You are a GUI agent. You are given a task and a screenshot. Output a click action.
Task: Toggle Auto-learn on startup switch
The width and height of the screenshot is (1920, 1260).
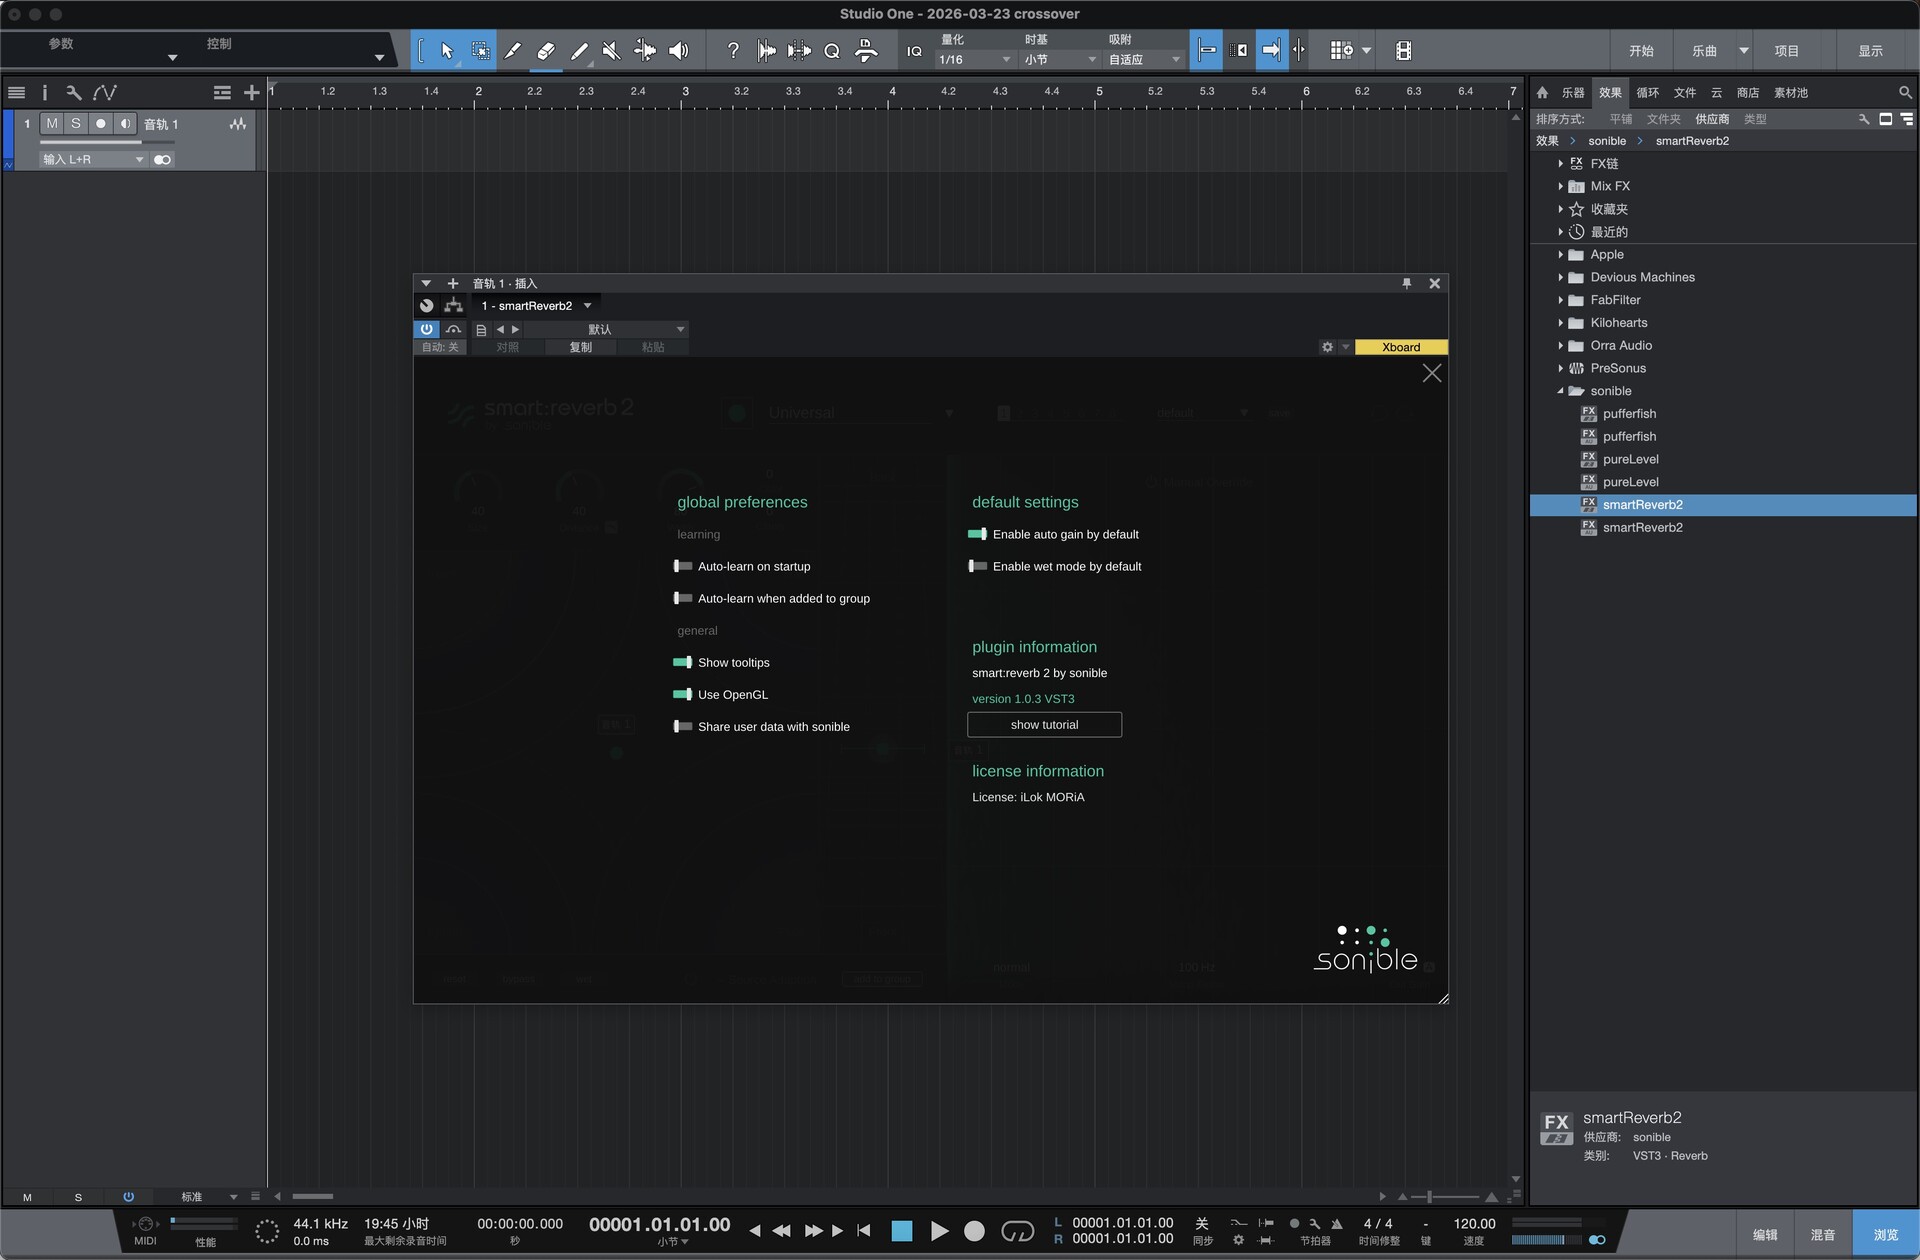tap(683, 566)
